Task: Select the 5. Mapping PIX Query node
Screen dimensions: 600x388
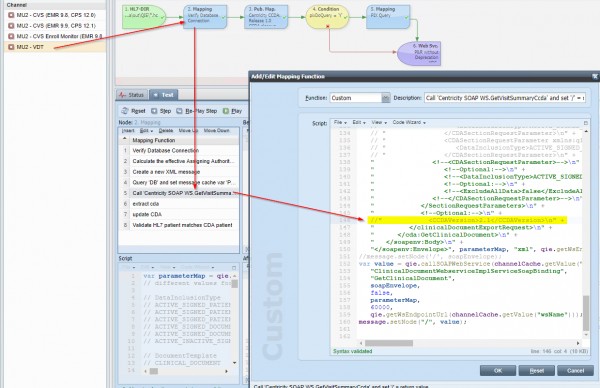Action: point(388,16)
